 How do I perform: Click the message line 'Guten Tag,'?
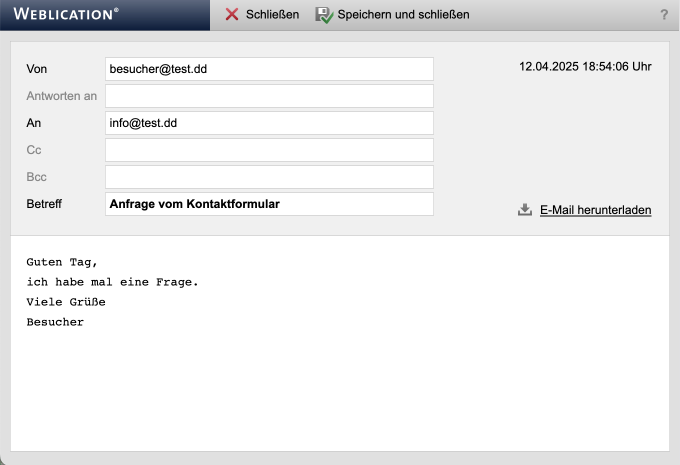(x=62, y=262)
